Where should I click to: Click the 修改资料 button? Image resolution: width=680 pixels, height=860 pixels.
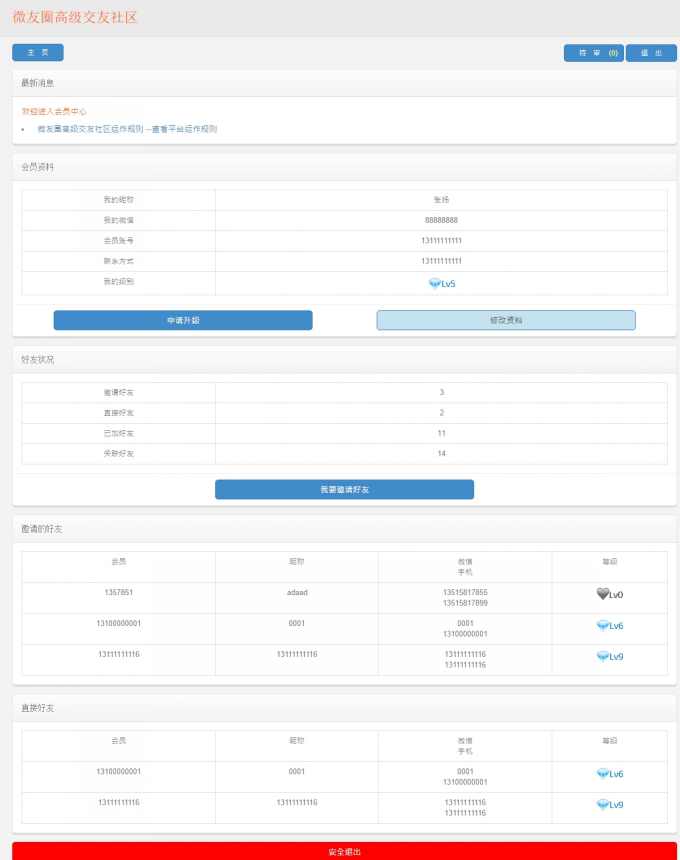tap(506, 320)
